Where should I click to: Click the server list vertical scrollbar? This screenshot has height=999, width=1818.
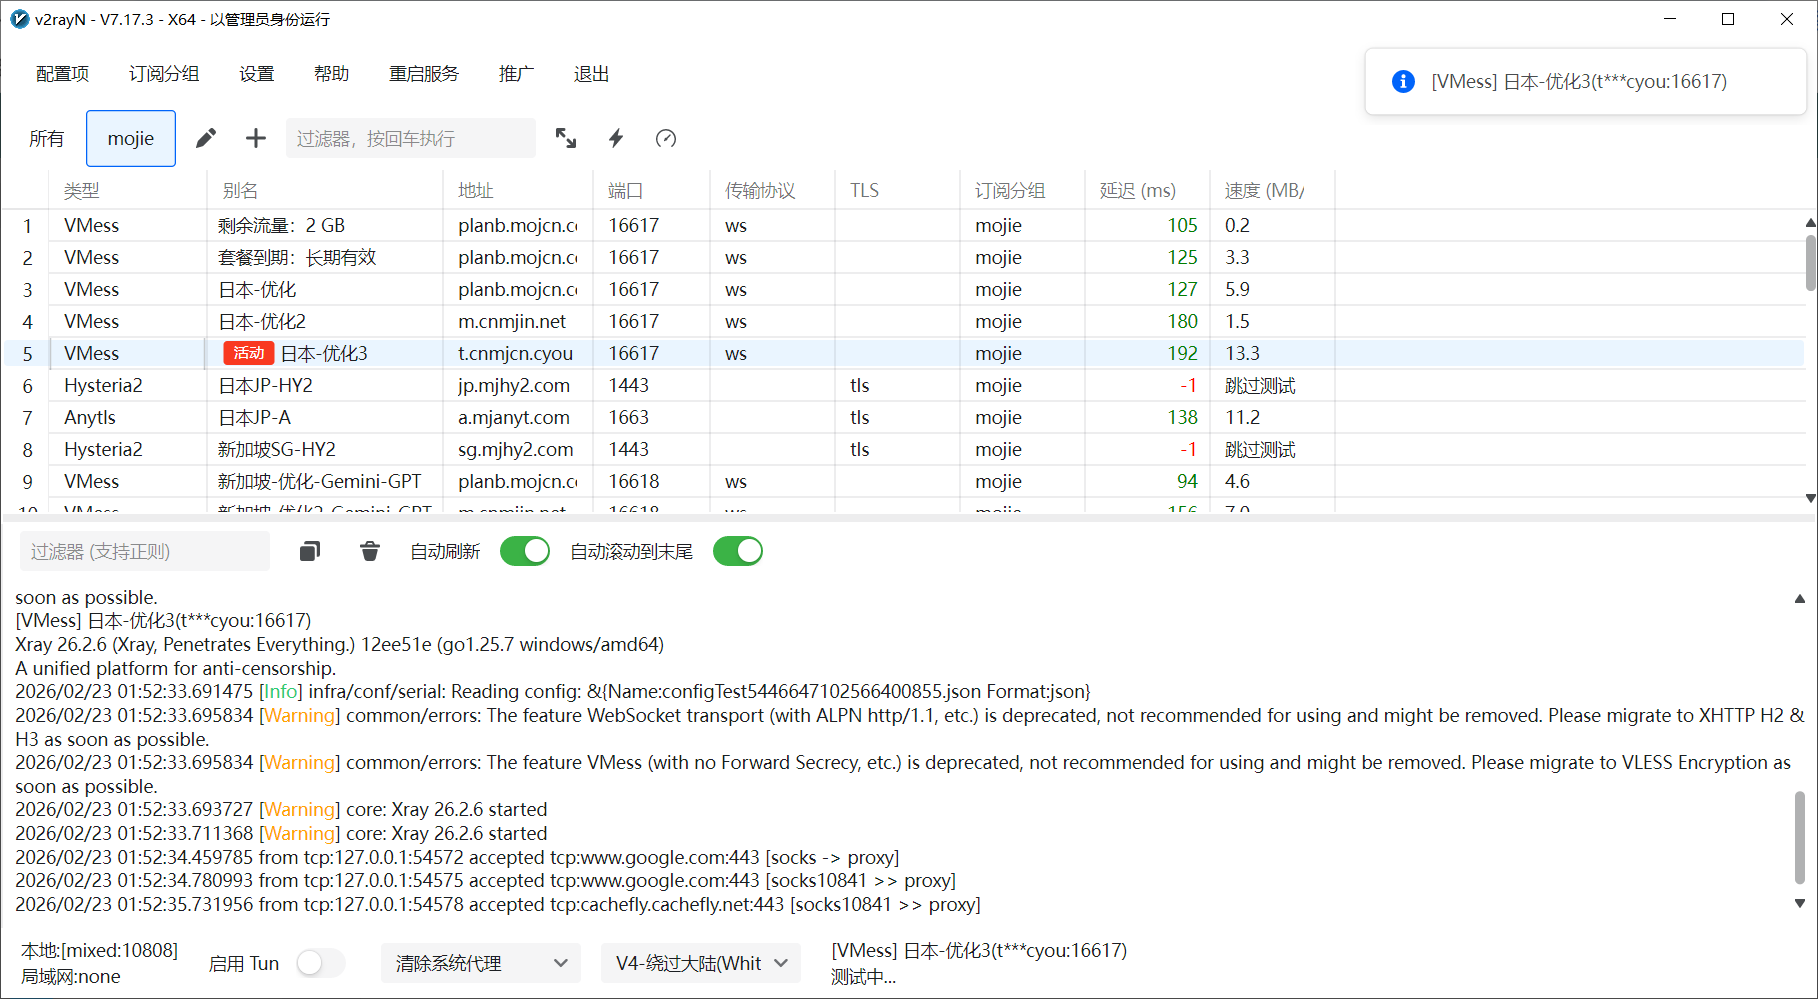(x=1810, y=262)
